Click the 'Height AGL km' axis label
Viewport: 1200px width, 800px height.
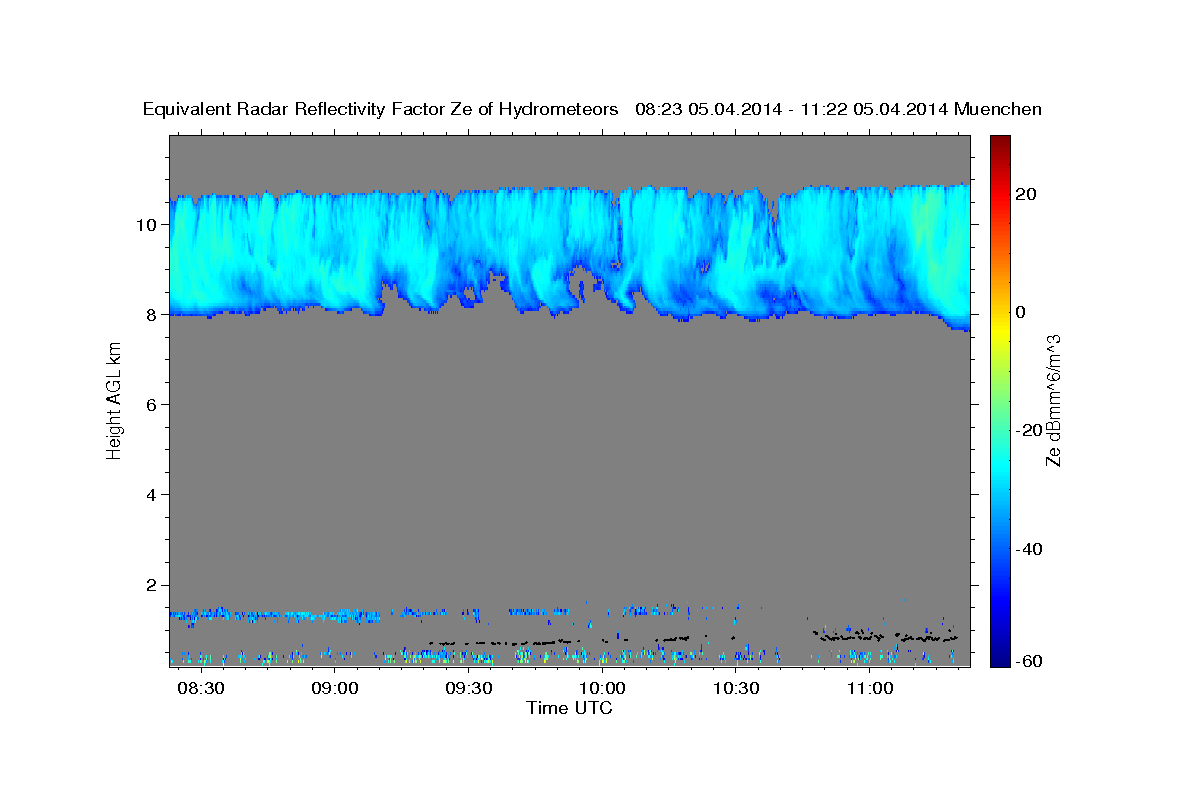(x=114, y=401)
